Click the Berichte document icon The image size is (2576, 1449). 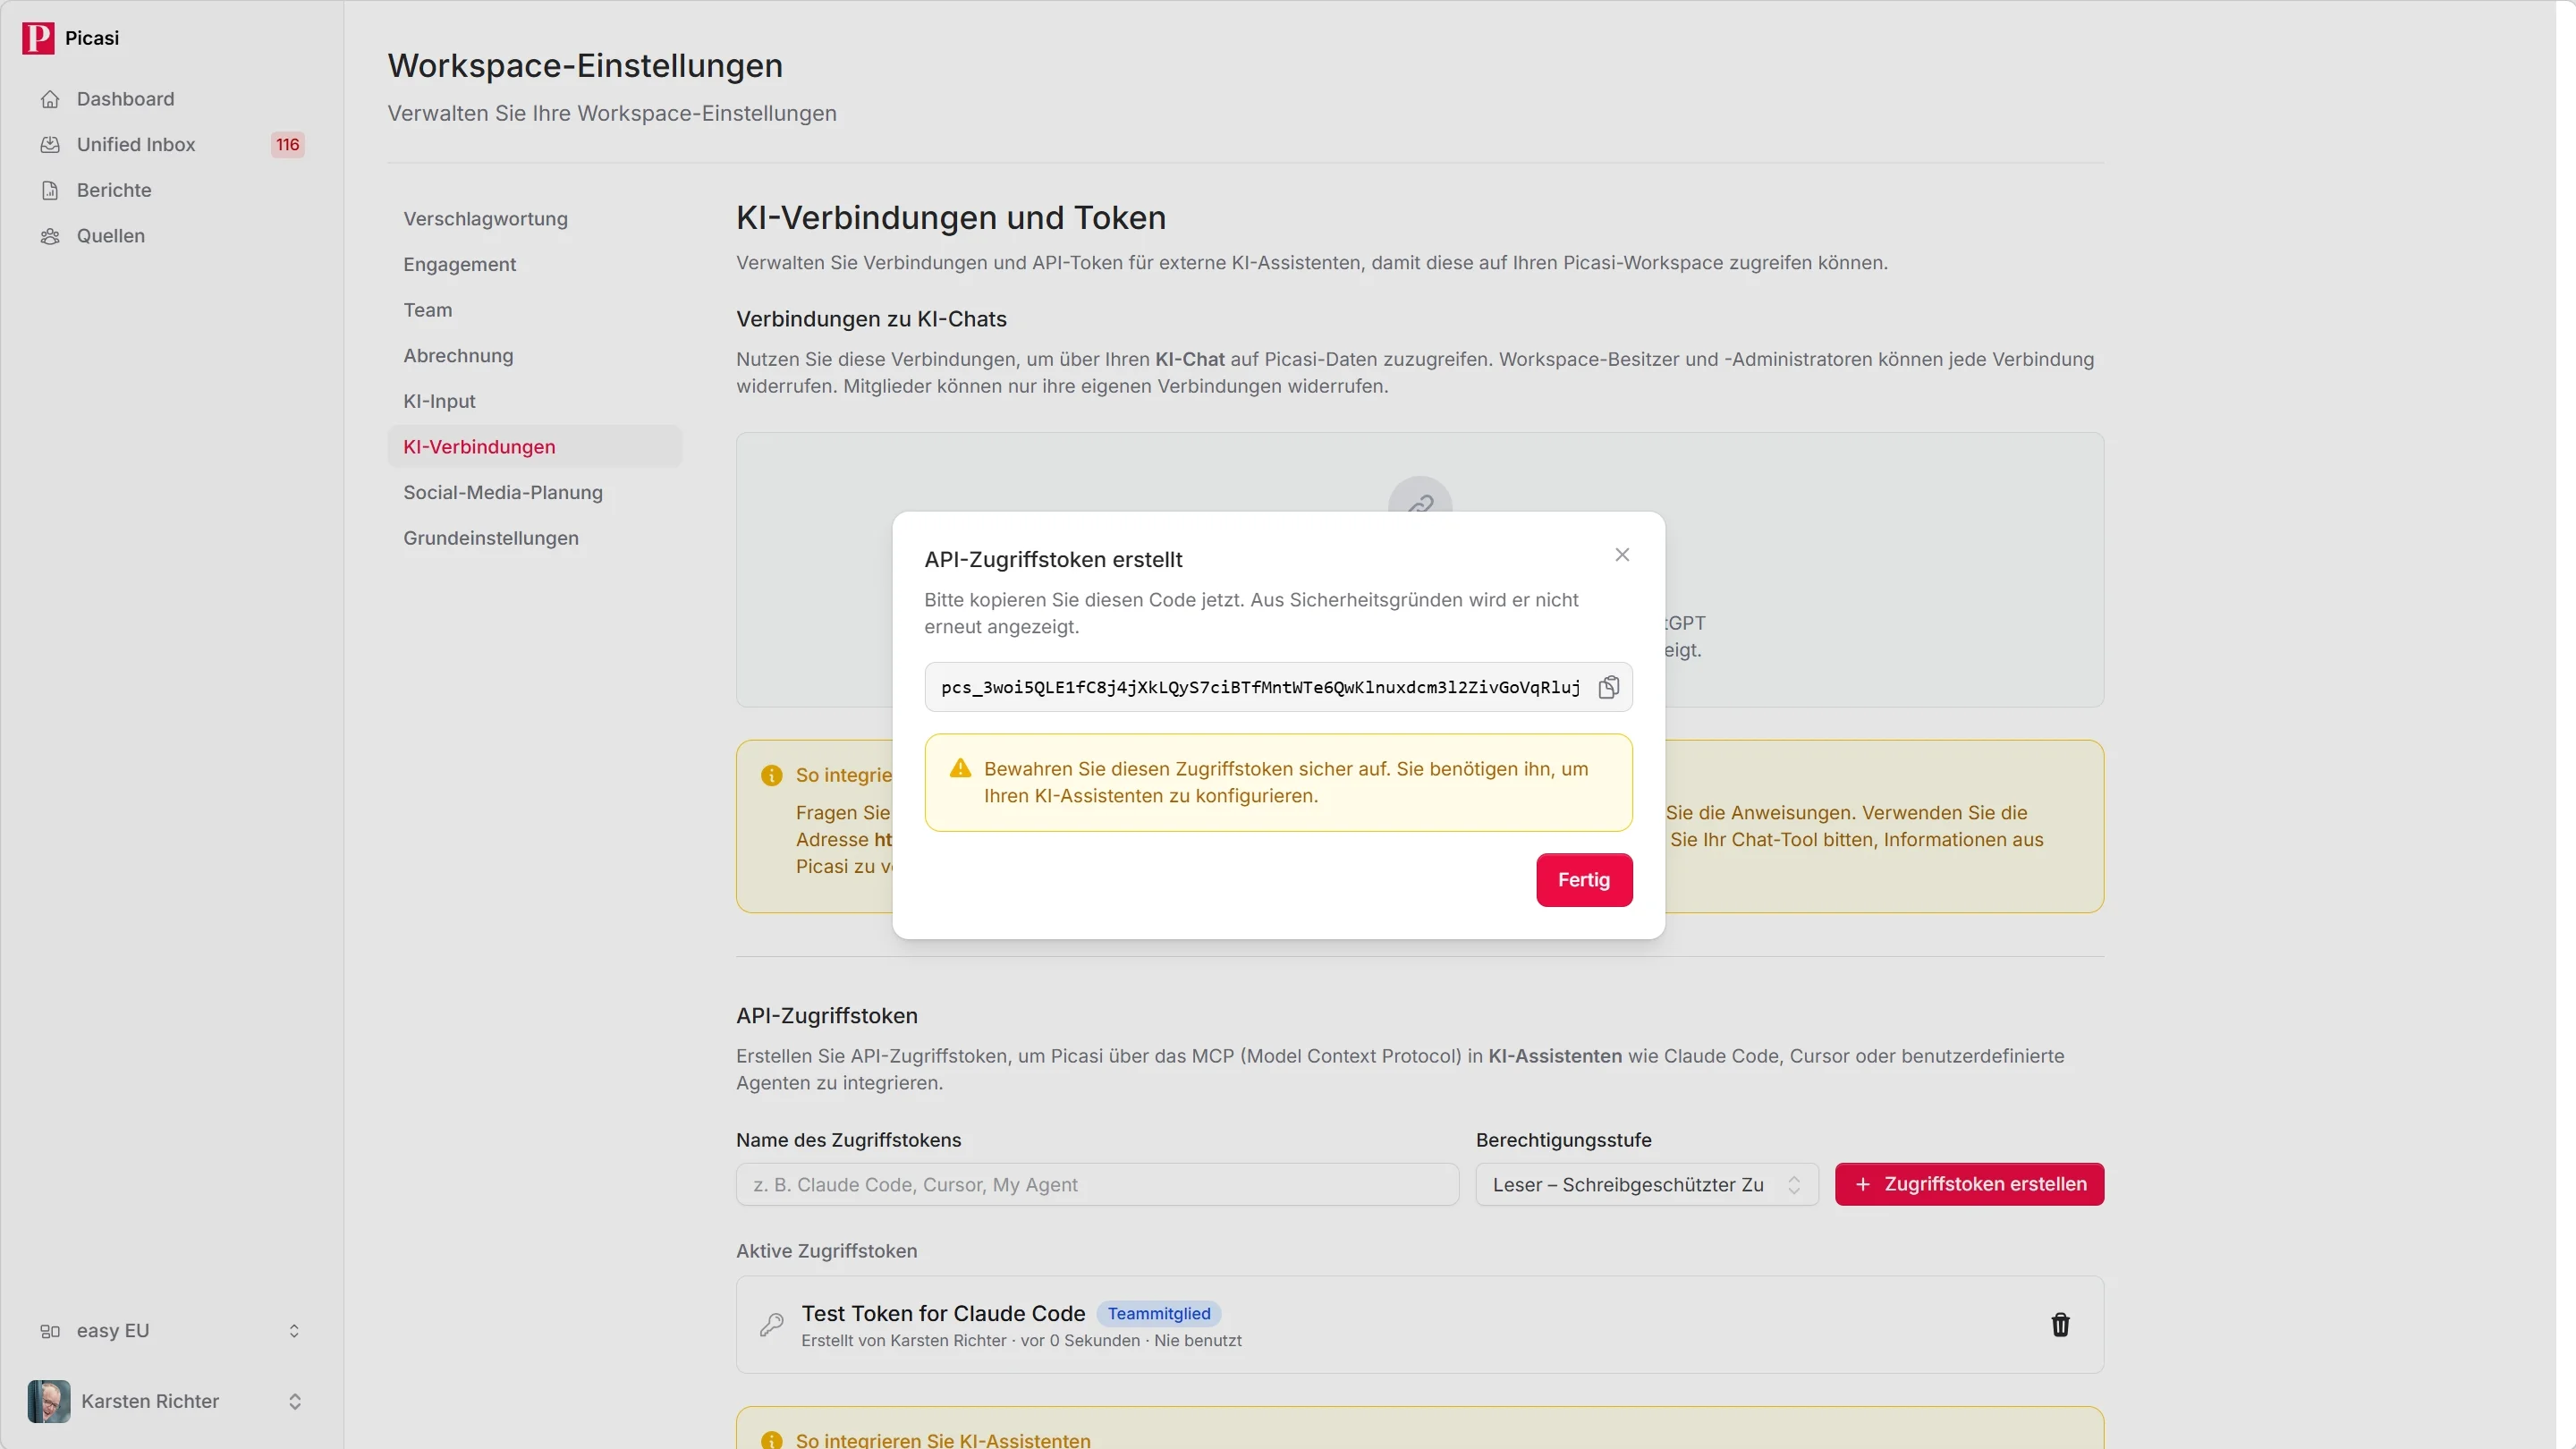click(50, 190)
